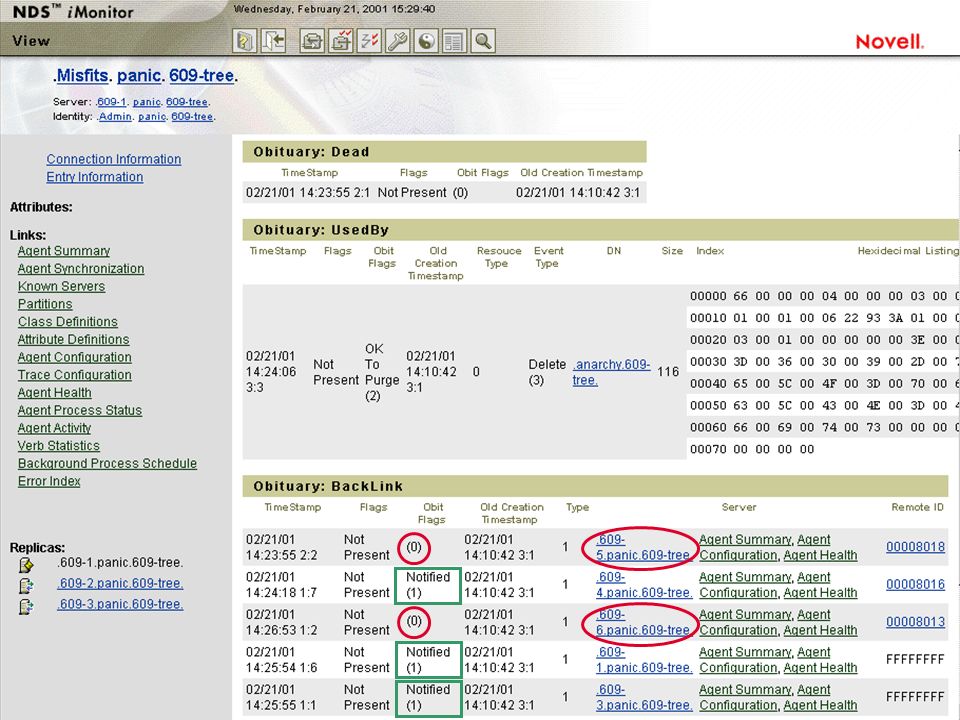Open Agent Health in the Links list
This screenshot has width=960, height=720.
pyautogui.click(x=54, y=393)
